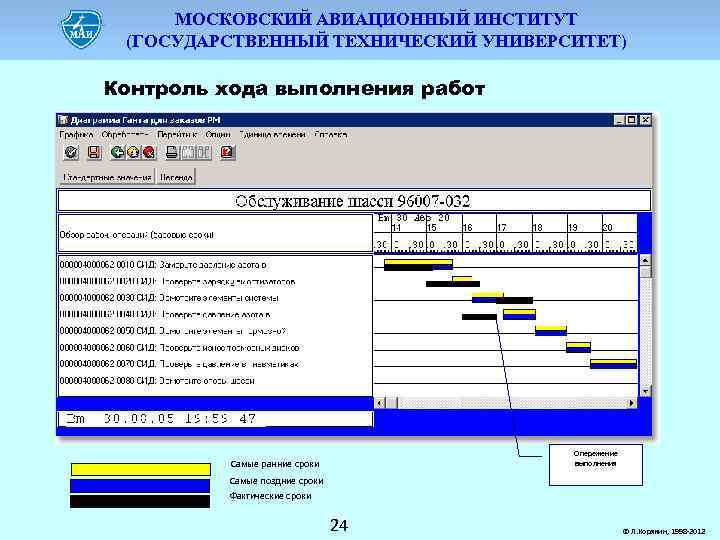
Task: Open the Опции menu
Action: tap(218, 135)
